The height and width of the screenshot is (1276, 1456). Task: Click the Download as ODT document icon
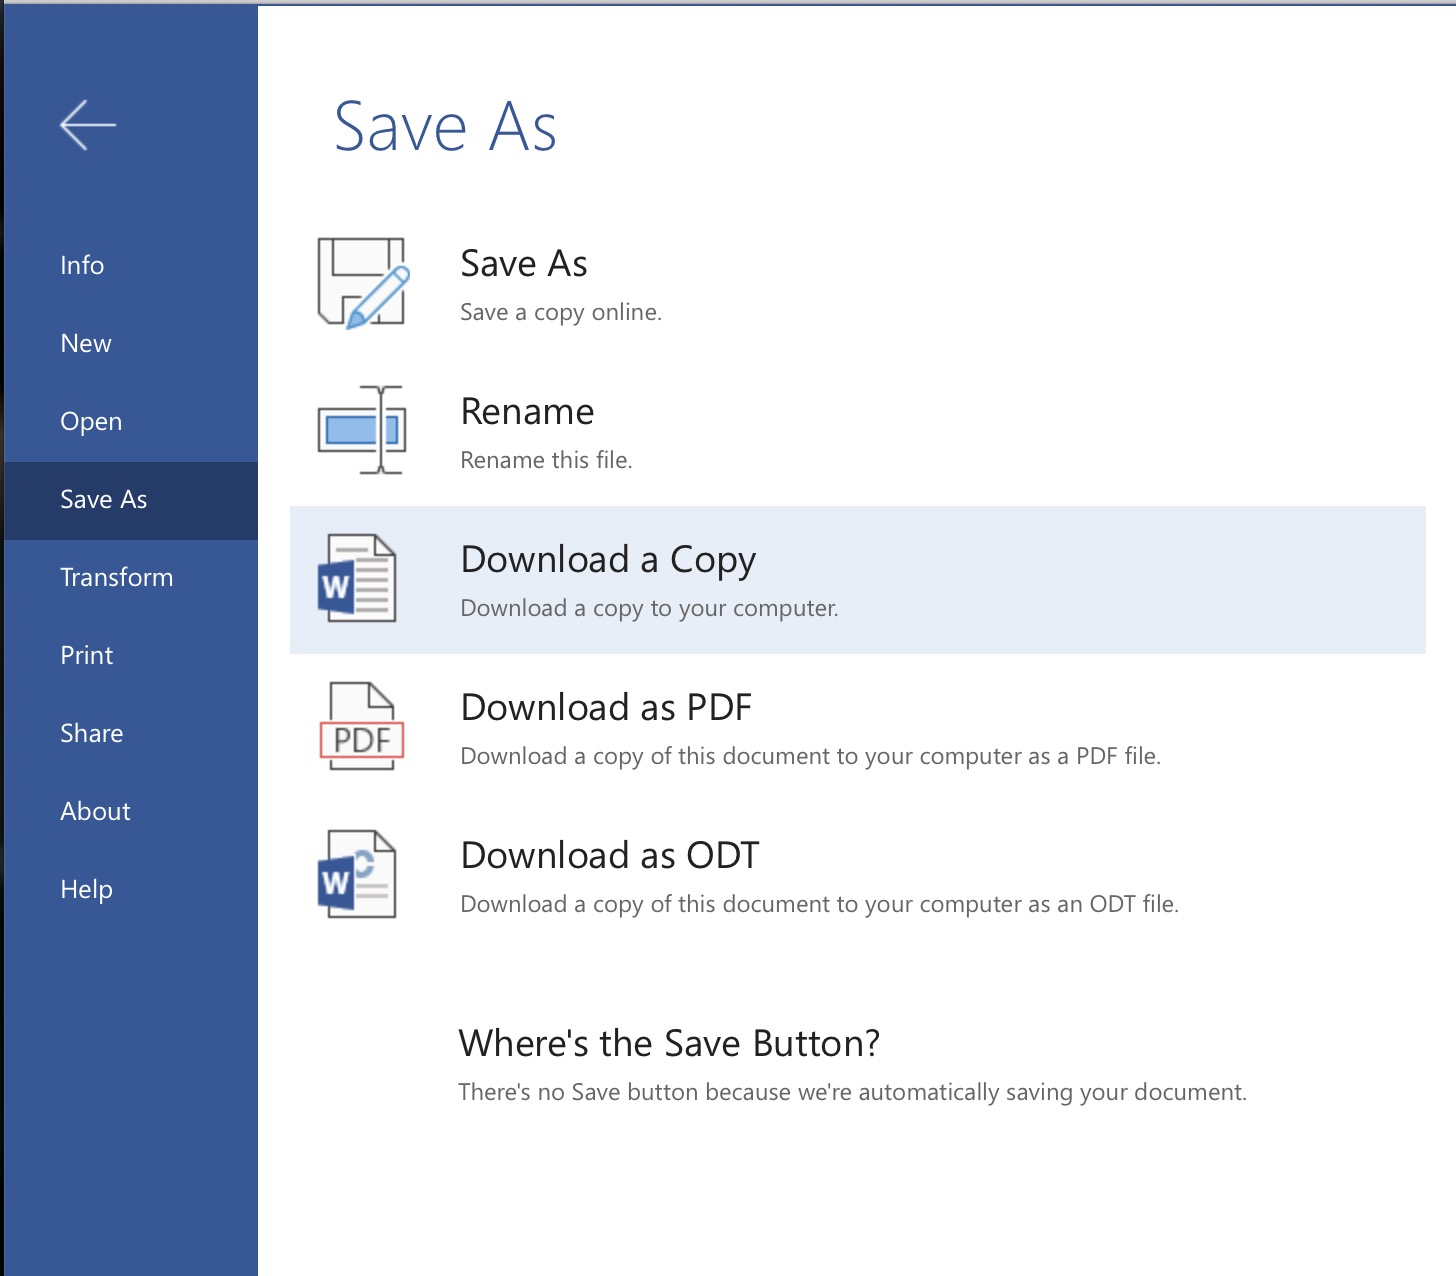click(x=357, y=874)
